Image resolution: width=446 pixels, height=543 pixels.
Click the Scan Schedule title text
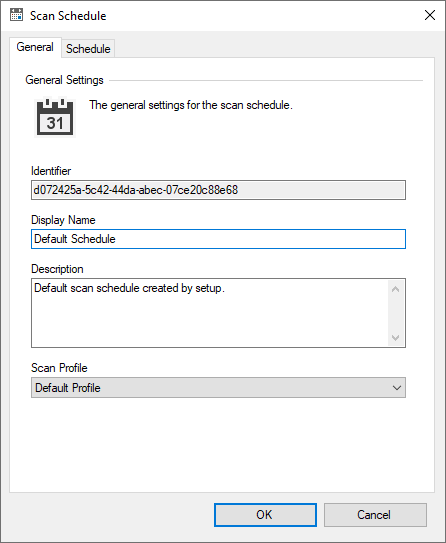pos(68,16)
